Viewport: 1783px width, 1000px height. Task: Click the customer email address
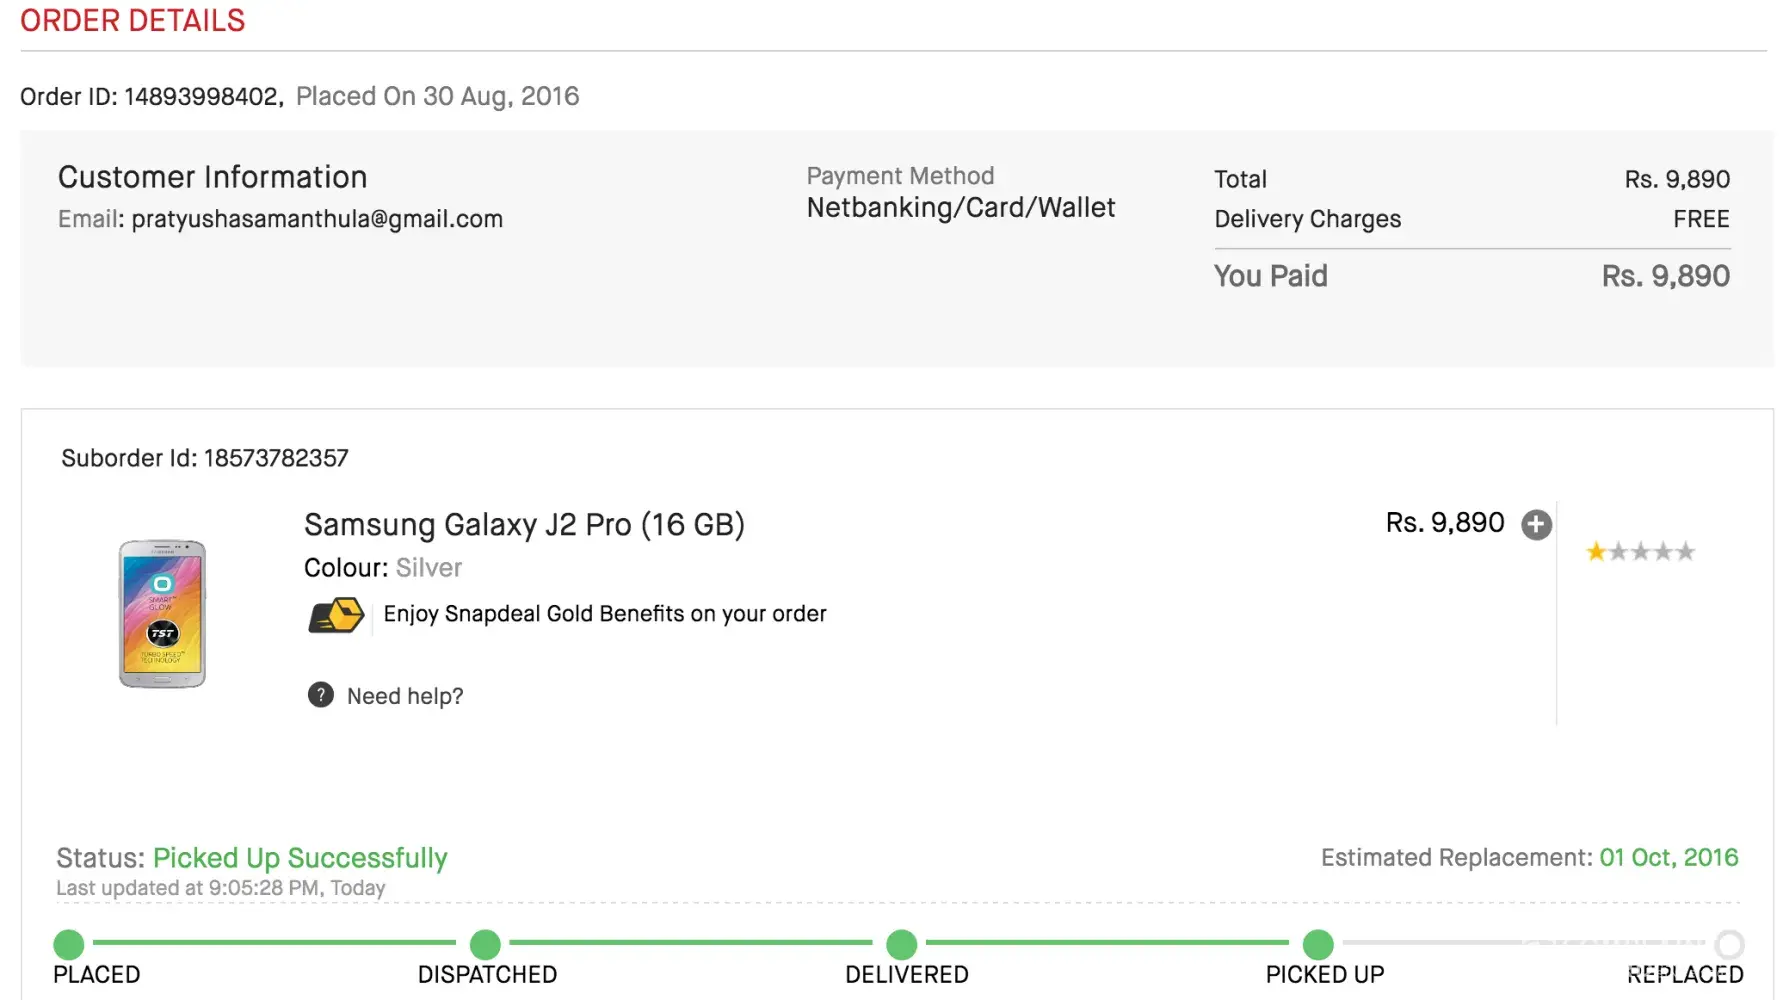317,219
